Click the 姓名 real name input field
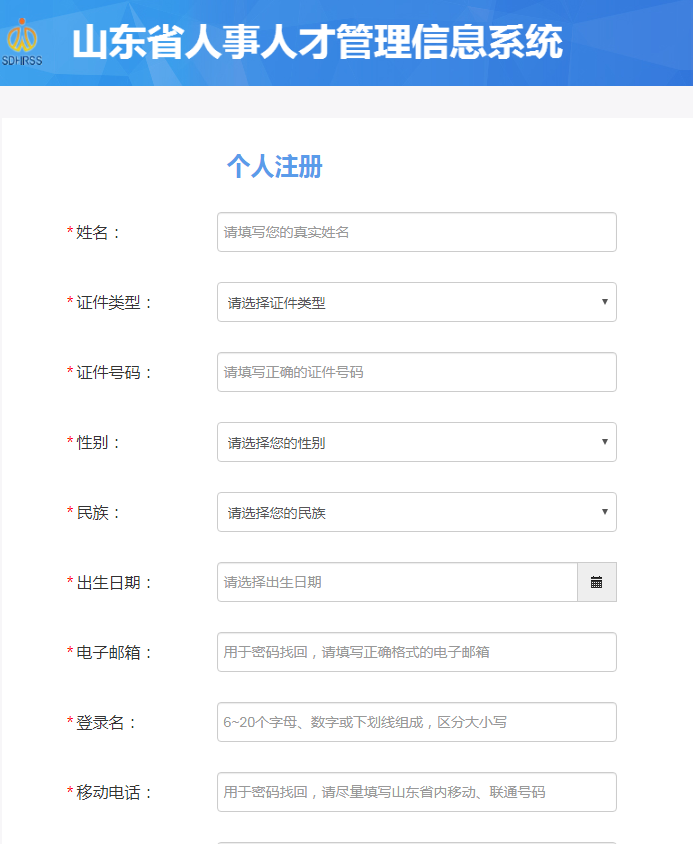The width and height of the screenshot is (693, 844). point(416,232)
